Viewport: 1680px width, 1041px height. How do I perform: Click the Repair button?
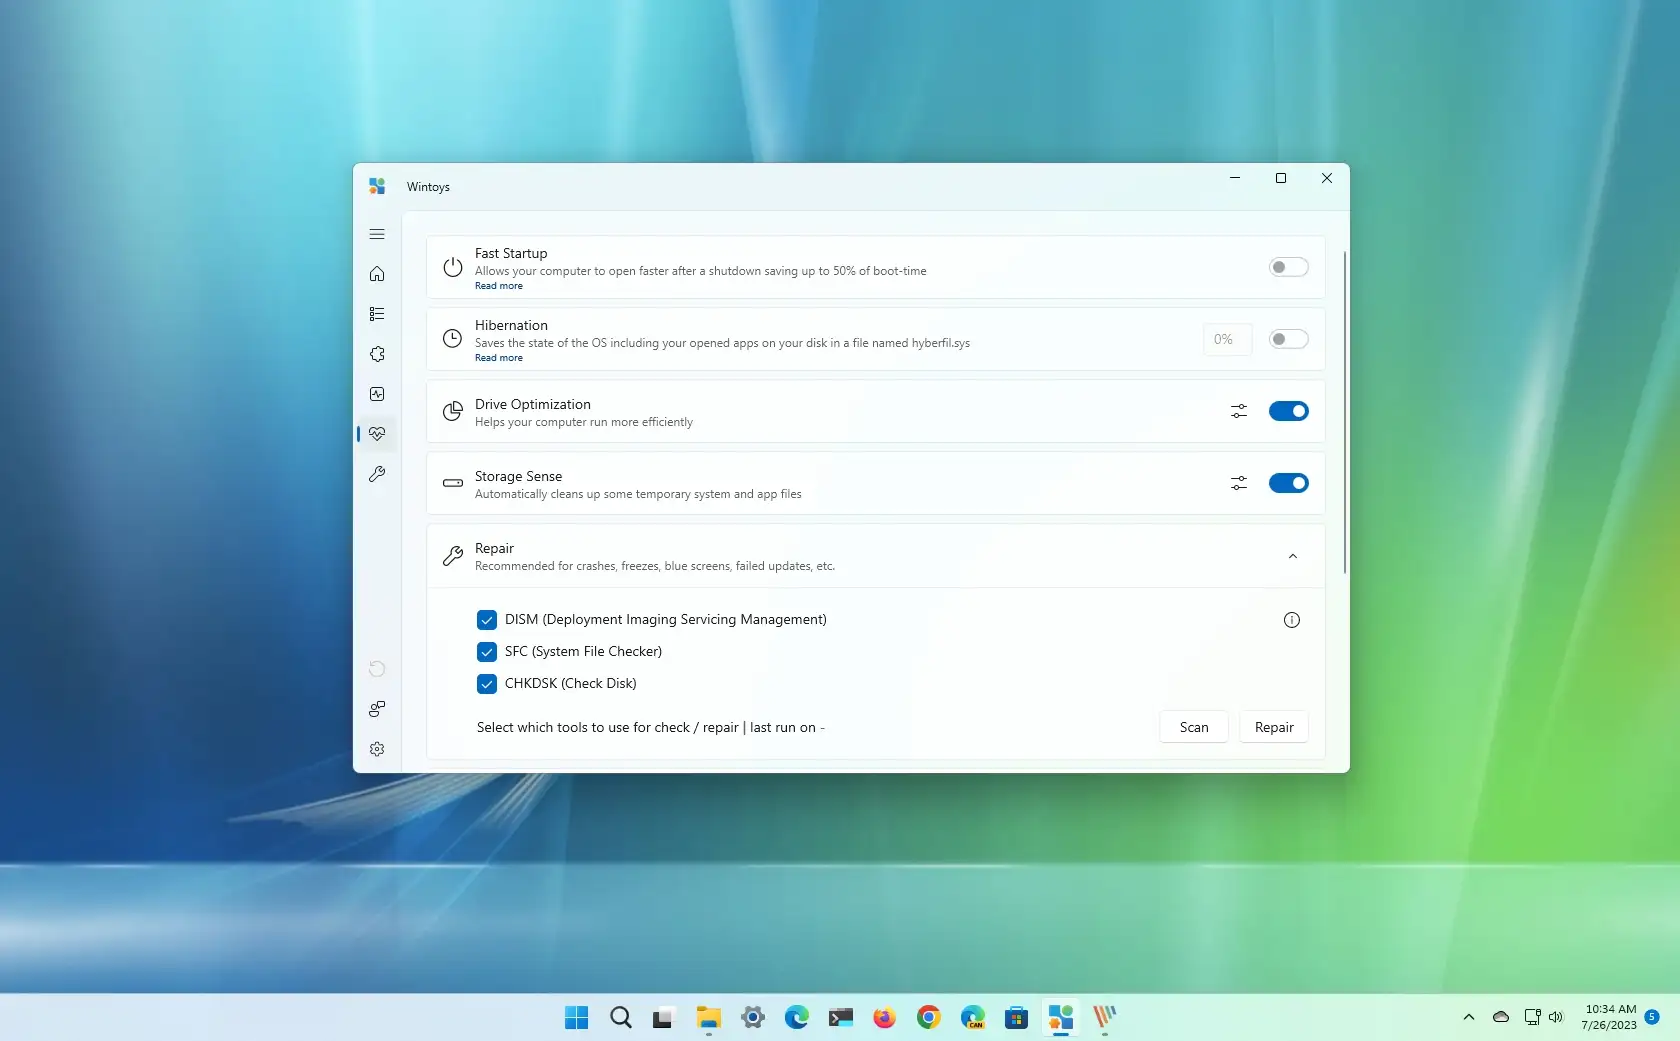[x=1274, y=727]
